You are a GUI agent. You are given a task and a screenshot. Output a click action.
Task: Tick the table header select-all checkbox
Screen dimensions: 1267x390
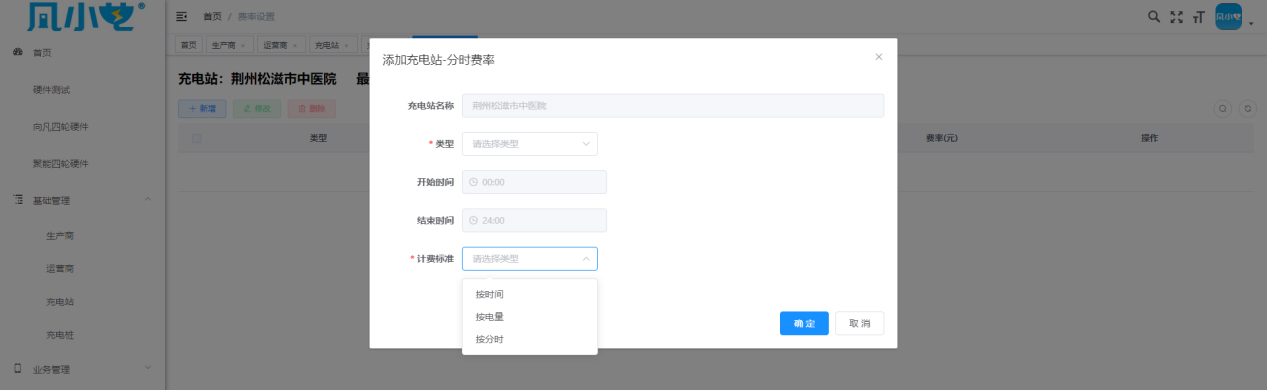(x=196, y=138)
